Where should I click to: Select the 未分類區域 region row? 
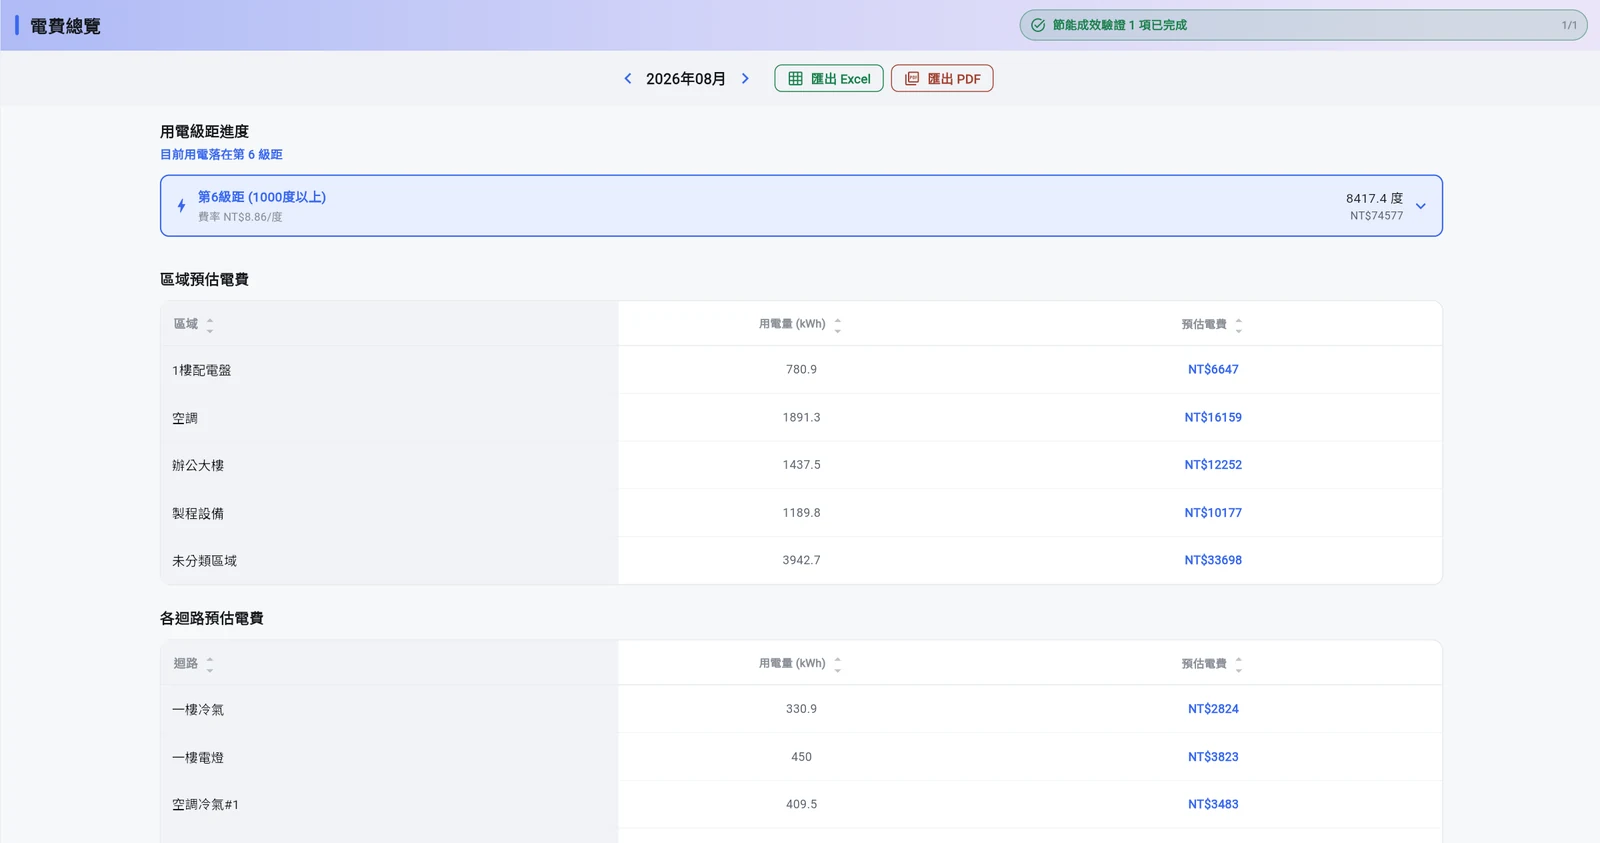pos(801,561)
